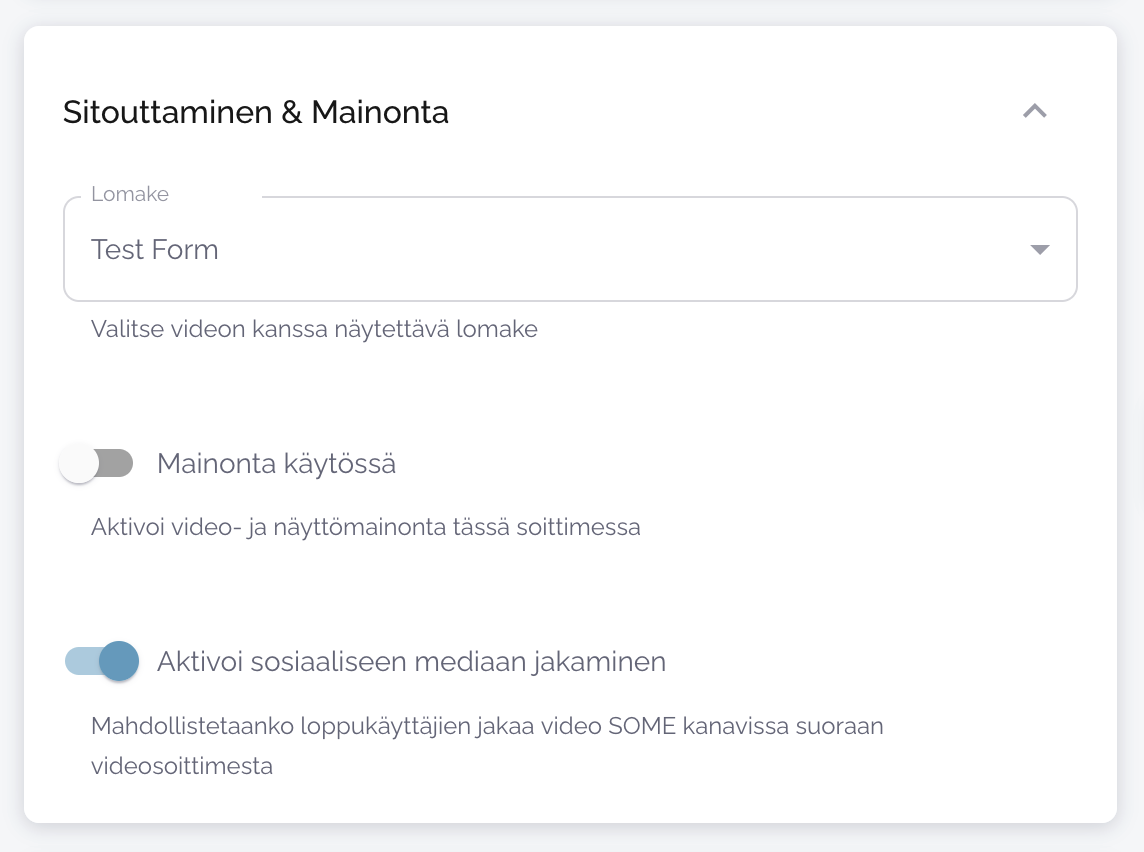Click the white knob of the advertising switch
Viewport: 1144px width, 852px height.
click(x=79, y=464)
